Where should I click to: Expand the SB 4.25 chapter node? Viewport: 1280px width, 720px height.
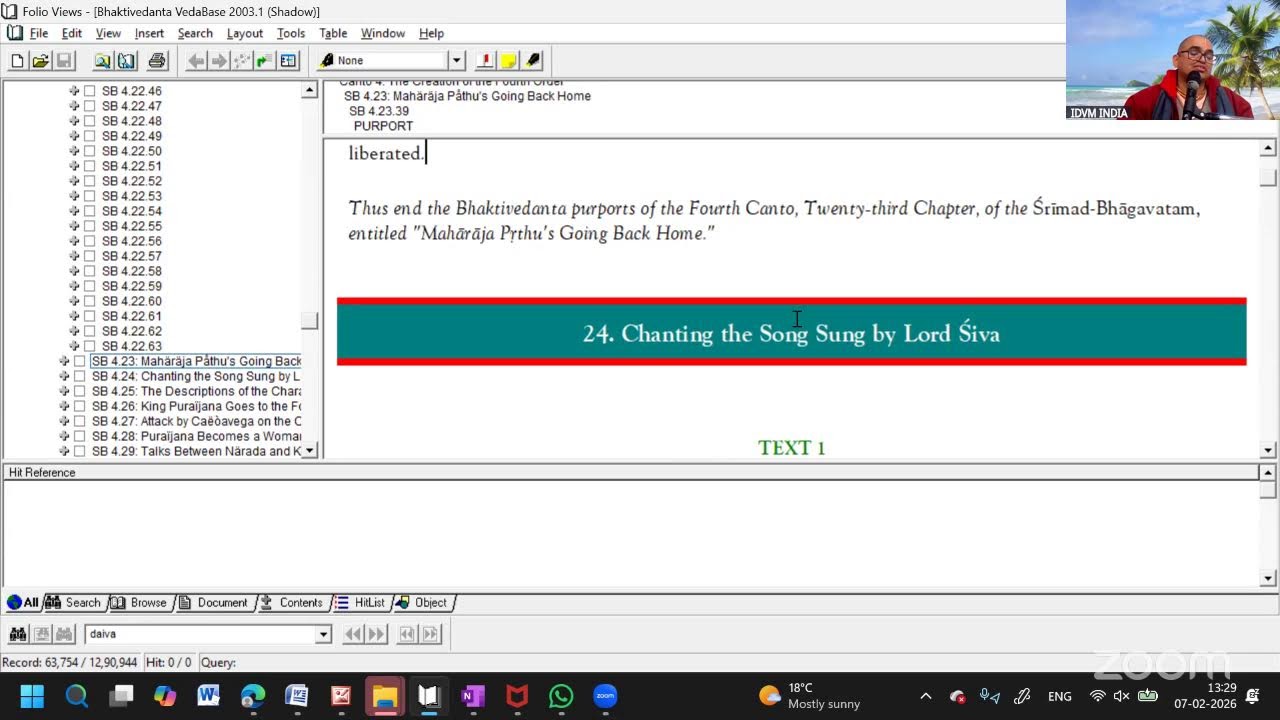pyautogui.click(x=64, y=391)
